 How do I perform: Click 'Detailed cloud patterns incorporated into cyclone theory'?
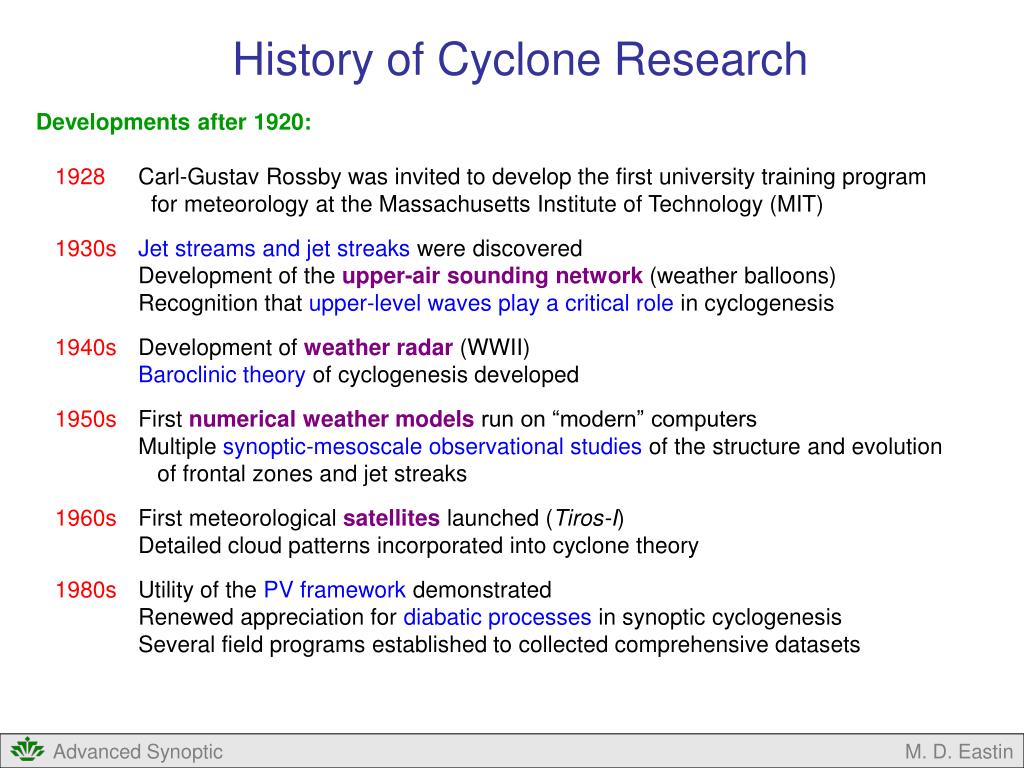[418, 546]
